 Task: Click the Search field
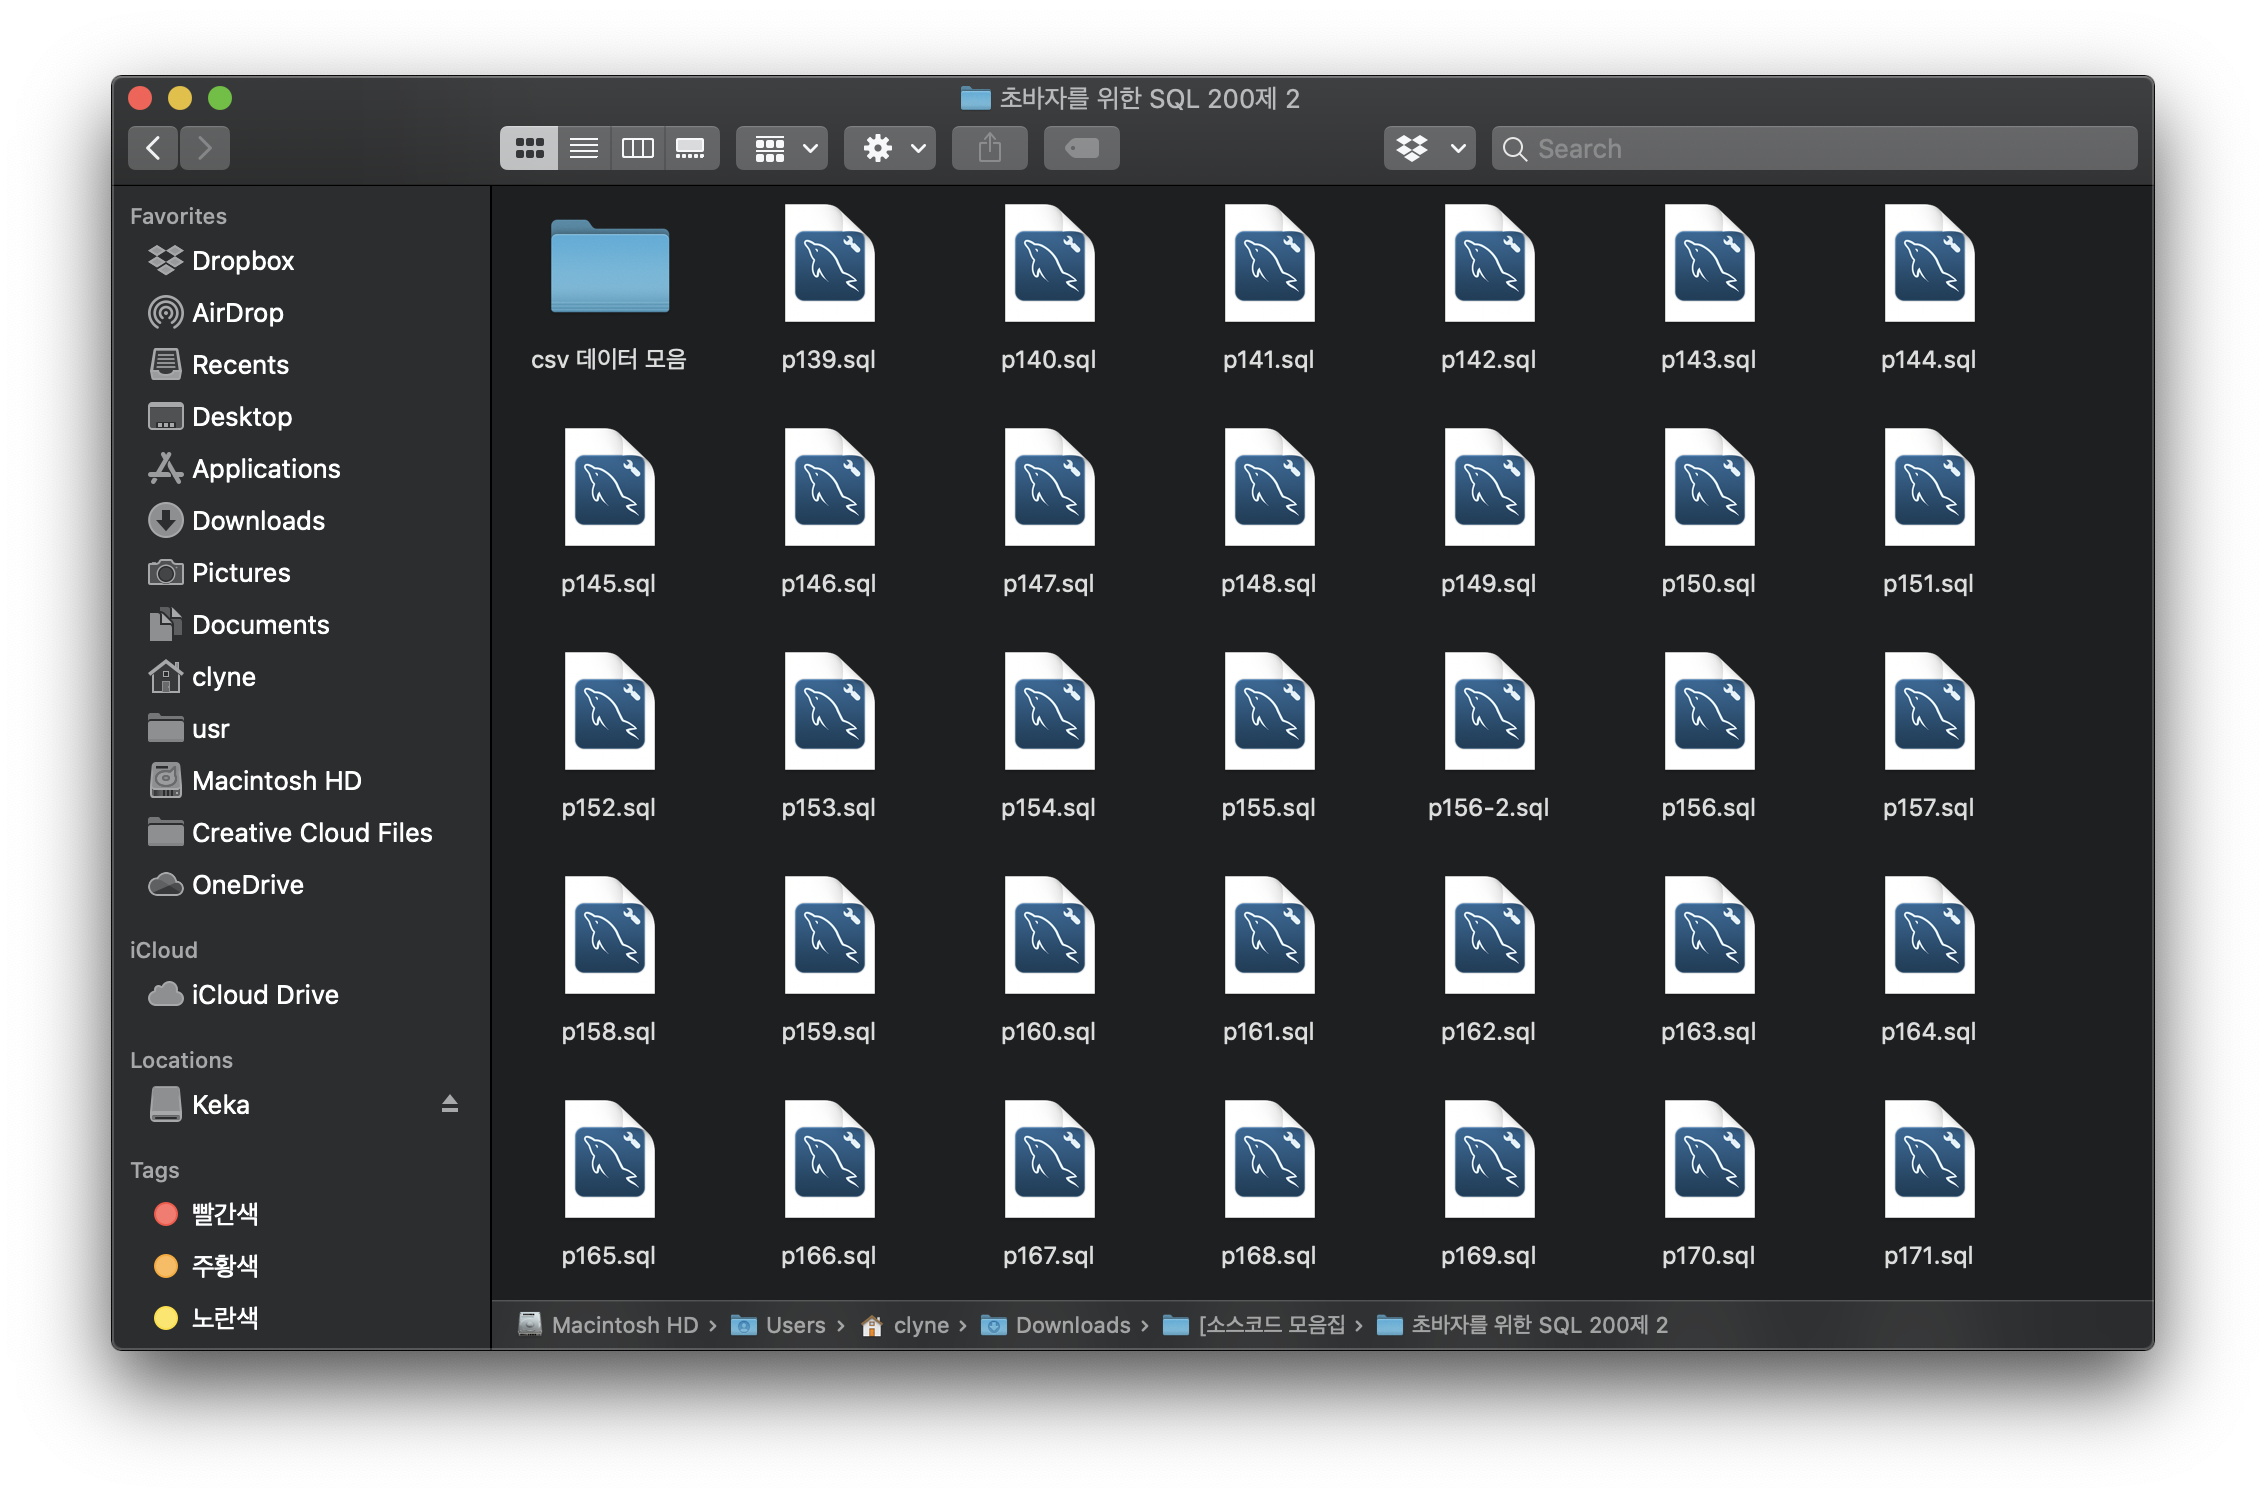(1815, 148)
